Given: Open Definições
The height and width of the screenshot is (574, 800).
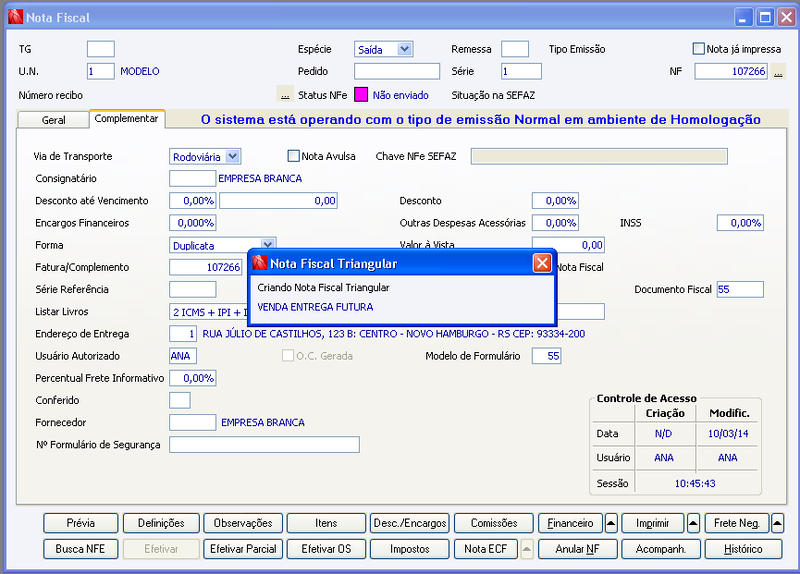Looking at the screenshot, I should pyautogui.click(x=161, y=523).
